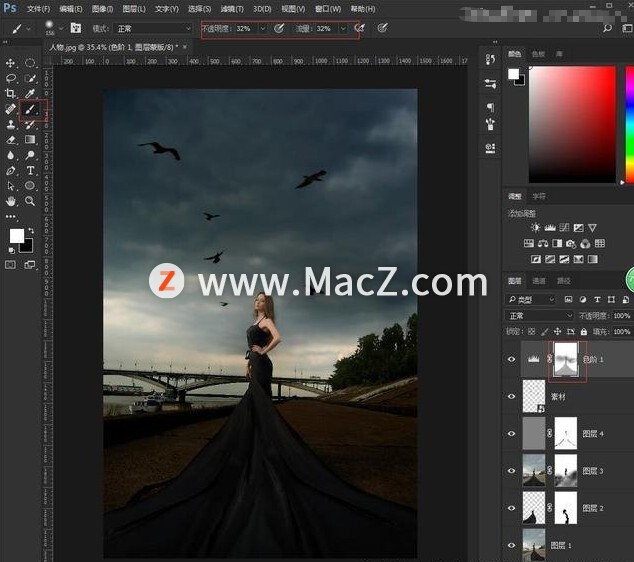Add a Black & White adjustment
This screenshot has height=562, width=634.
click(557, 243)
